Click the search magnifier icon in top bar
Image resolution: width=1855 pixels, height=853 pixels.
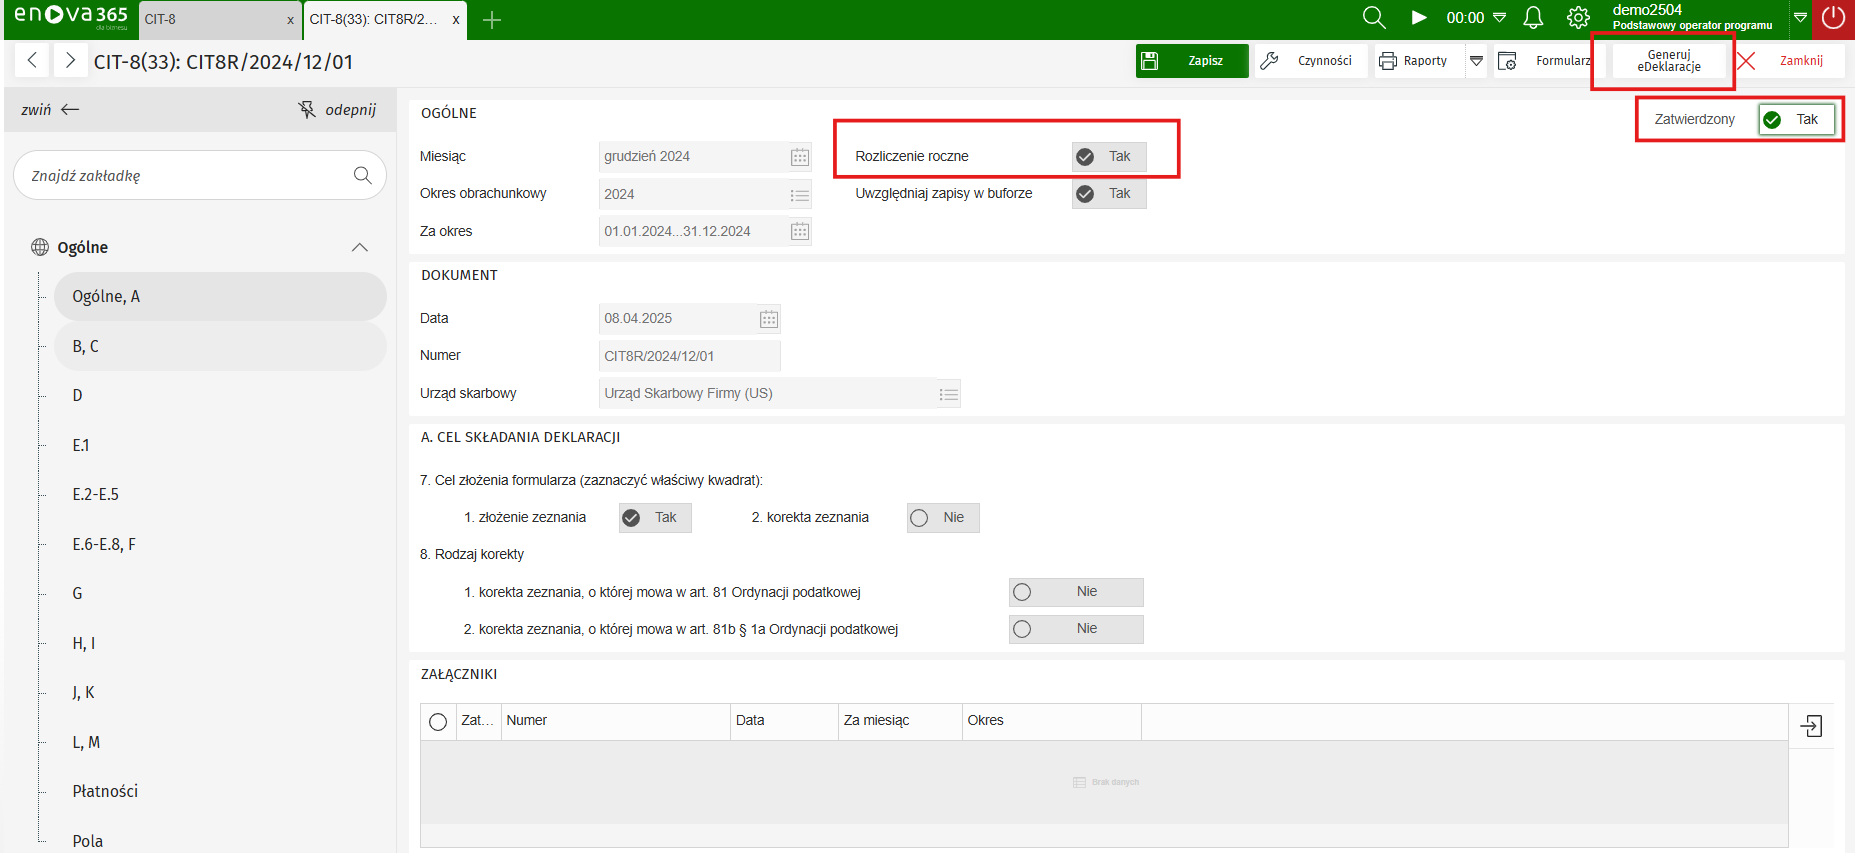[1374, 18]
